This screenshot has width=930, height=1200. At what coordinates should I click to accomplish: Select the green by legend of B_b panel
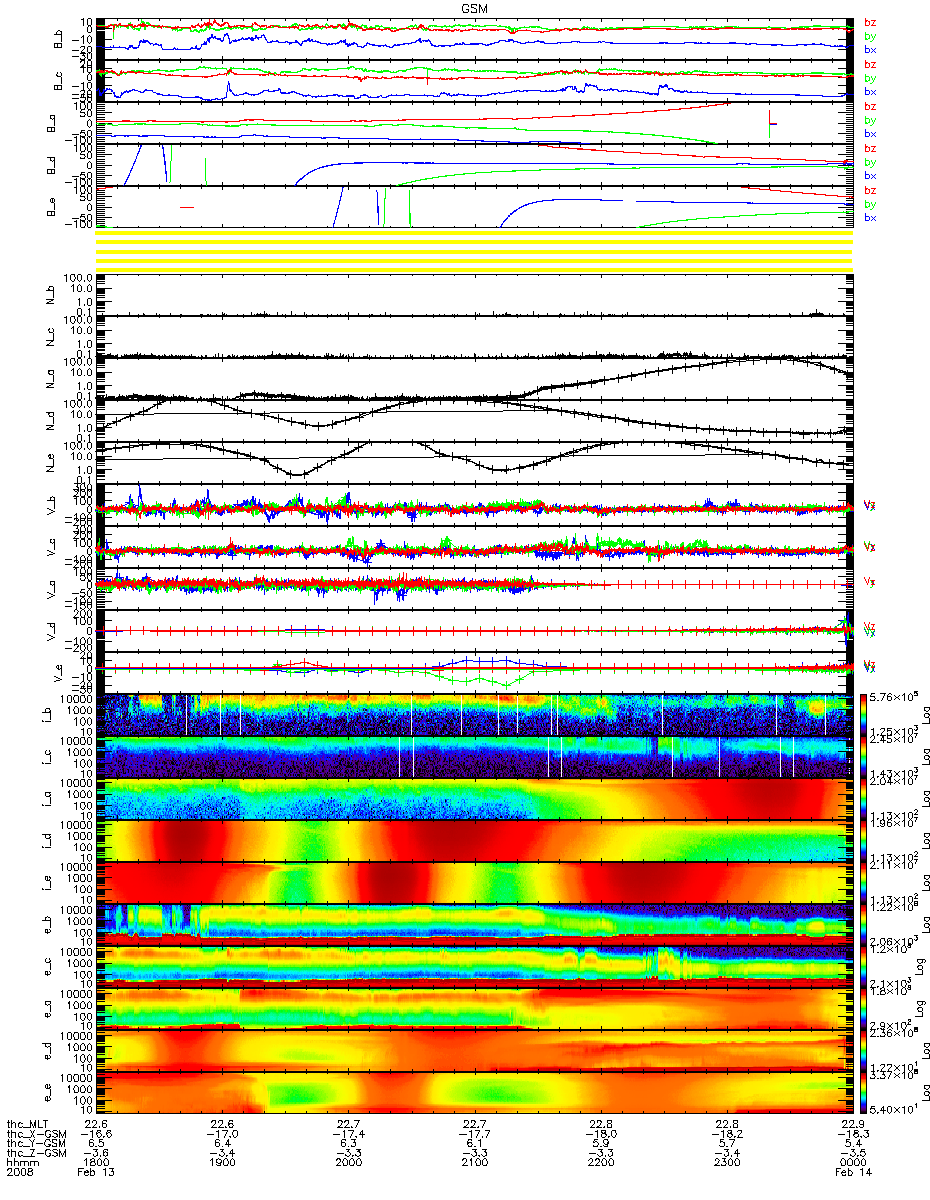tap(870, 36)
